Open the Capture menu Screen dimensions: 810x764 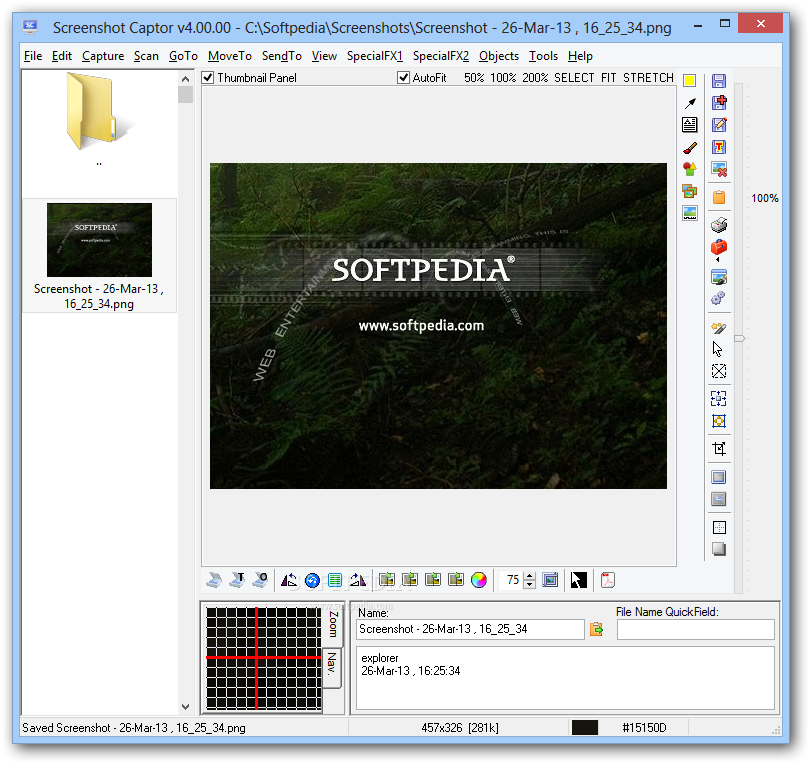(x=103, y=56)
